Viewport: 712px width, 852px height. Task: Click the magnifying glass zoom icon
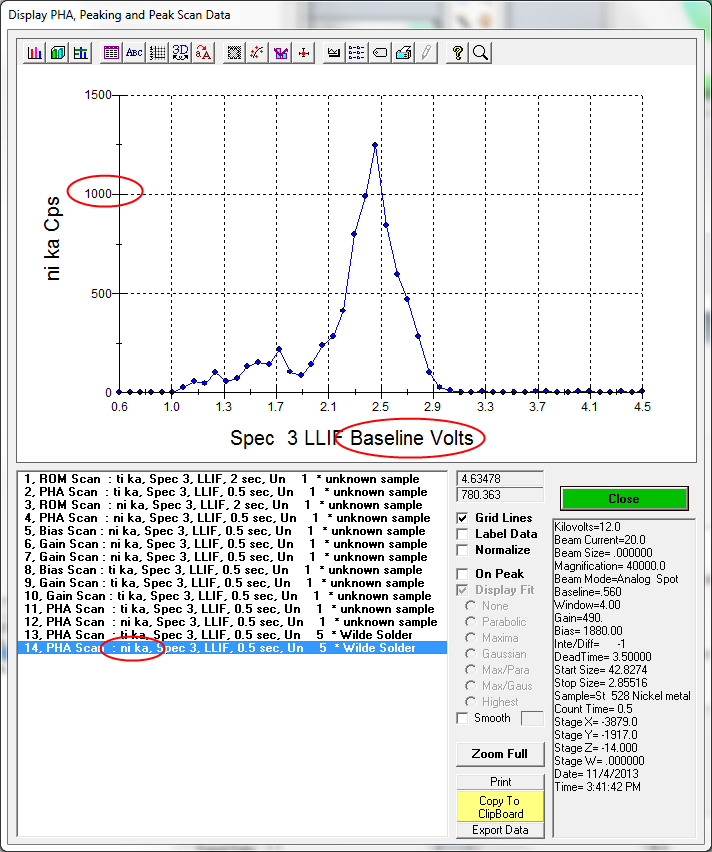[x=480, y=53]
